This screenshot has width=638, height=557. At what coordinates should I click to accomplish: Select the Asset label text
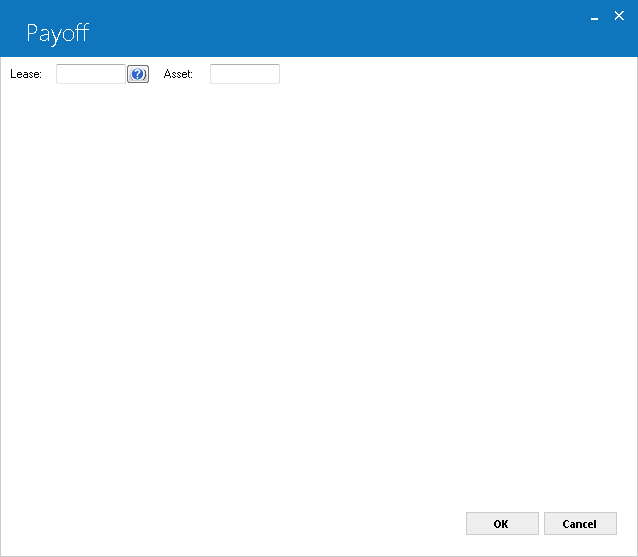tap(178, 74)
